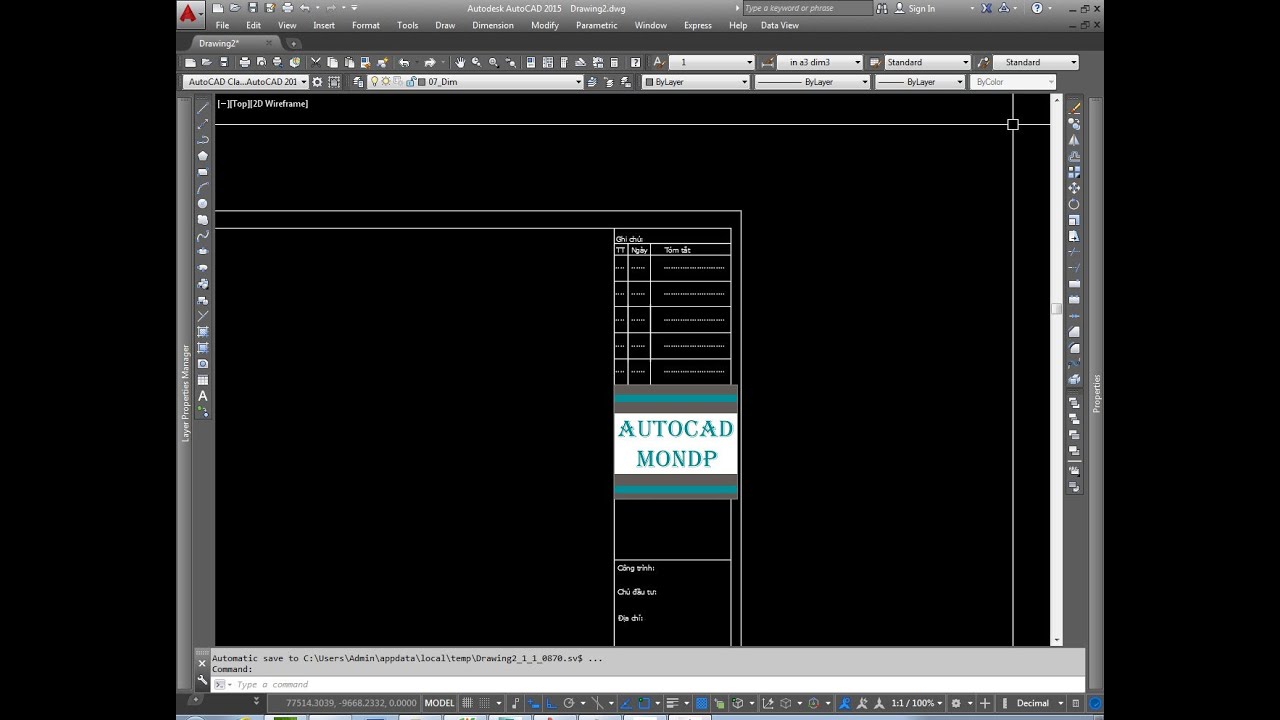The height and width of the screenshot is (720, 1280).
Task: Toggle Ortho mode in status bar
Action: point(550,703)
